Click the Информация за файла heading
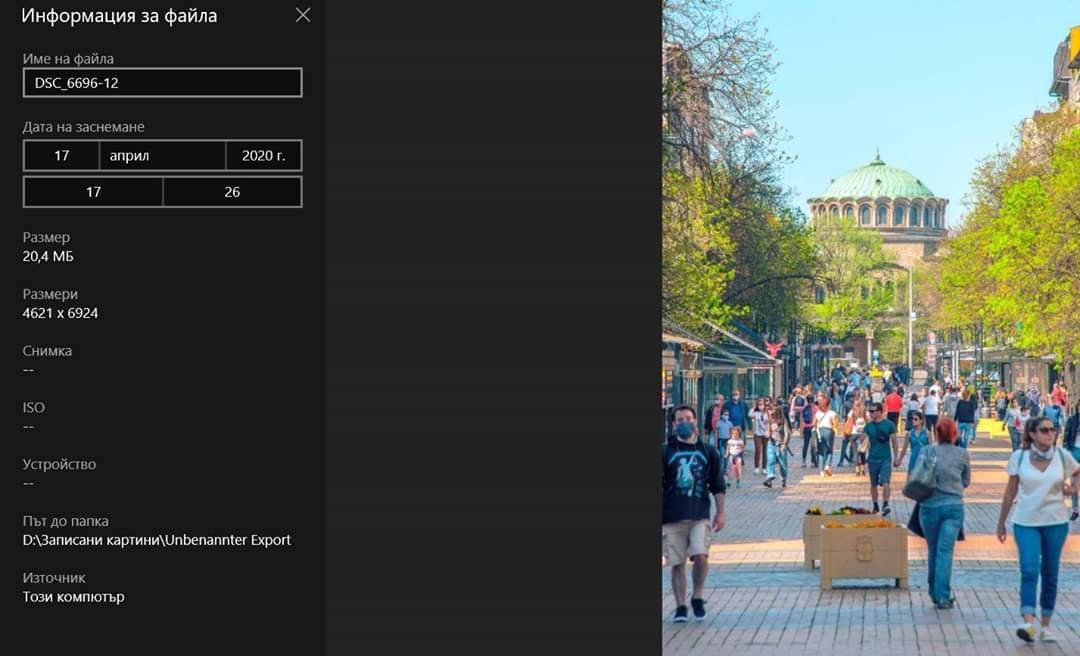The height and width of the screenshot is (656, 1080). pyautogui.click(x=119, y=16)
